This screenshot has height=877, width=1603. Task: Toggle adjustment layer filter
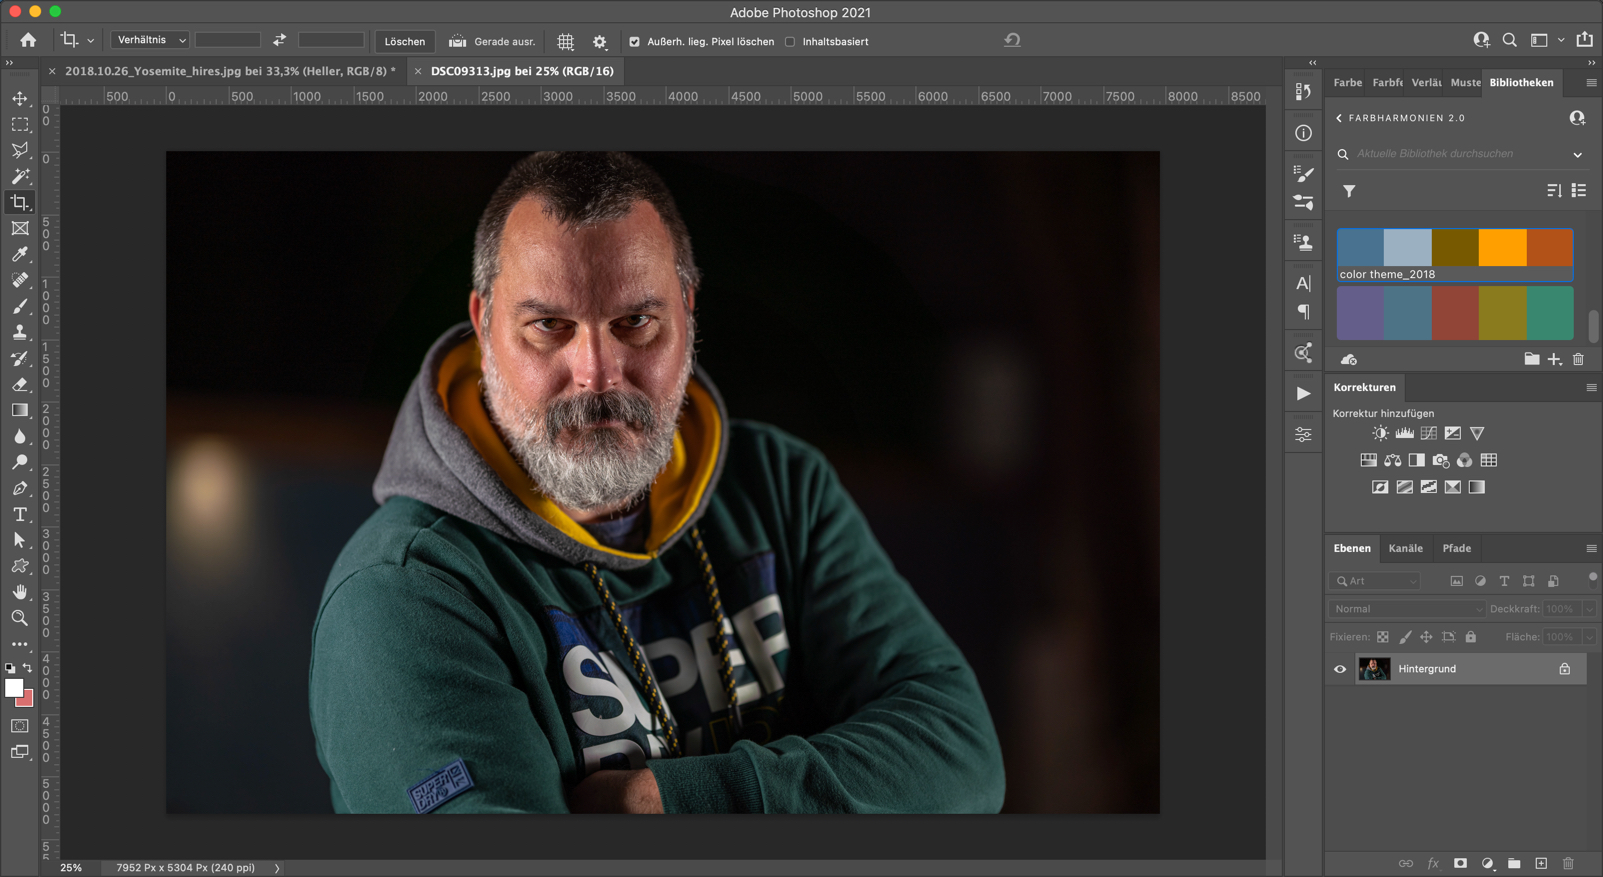tap(1480, 581)
